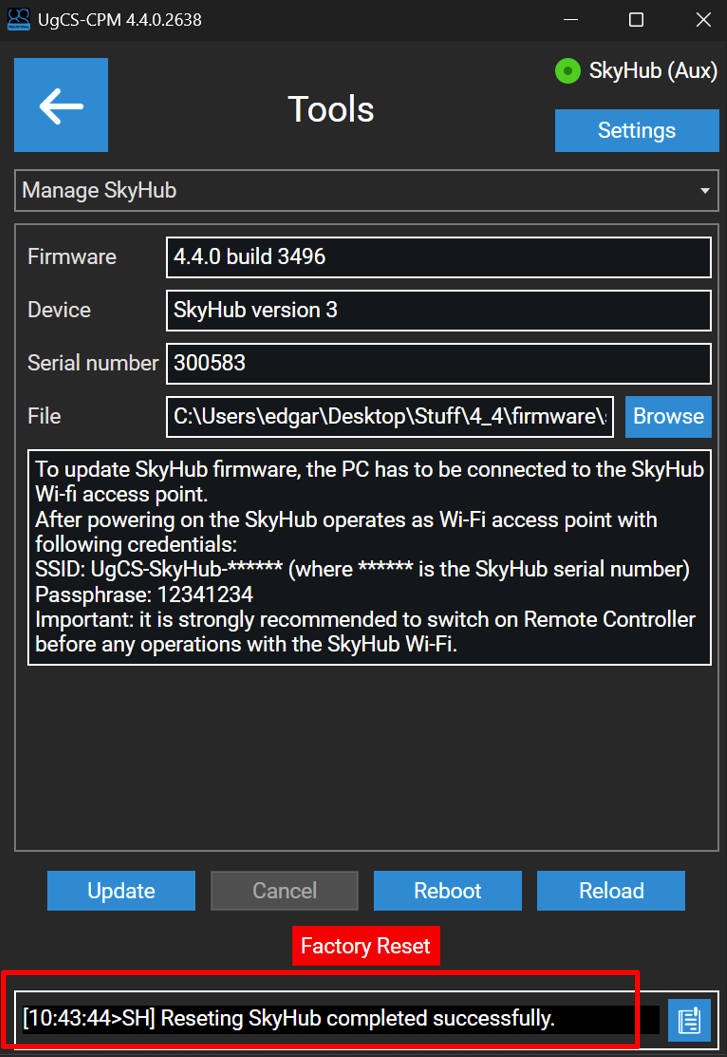Click the Reload button

click(x=610, y=890)
